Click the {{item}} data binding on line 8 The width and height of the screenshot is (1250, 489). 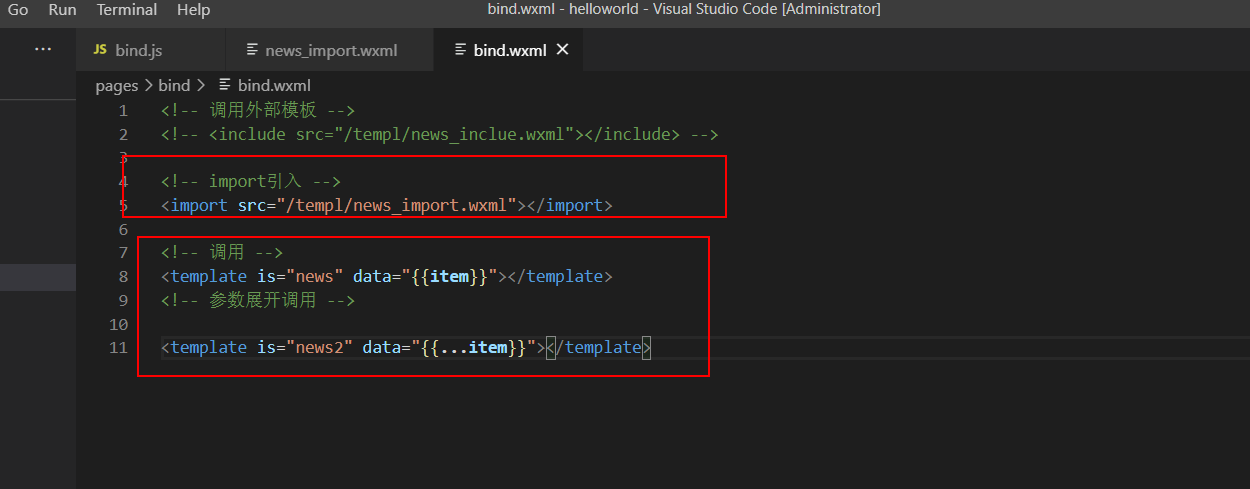(449, 276)
